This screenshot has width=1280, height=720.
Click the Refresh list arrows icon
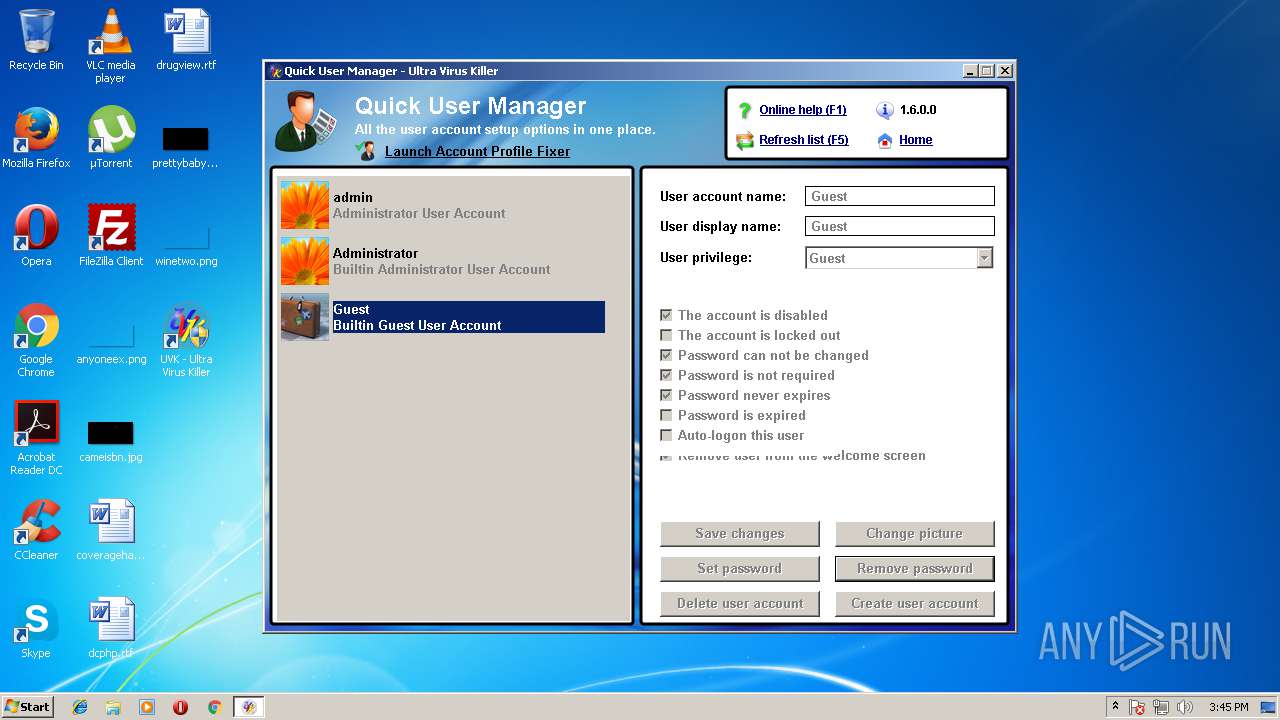tap(744, 140)
